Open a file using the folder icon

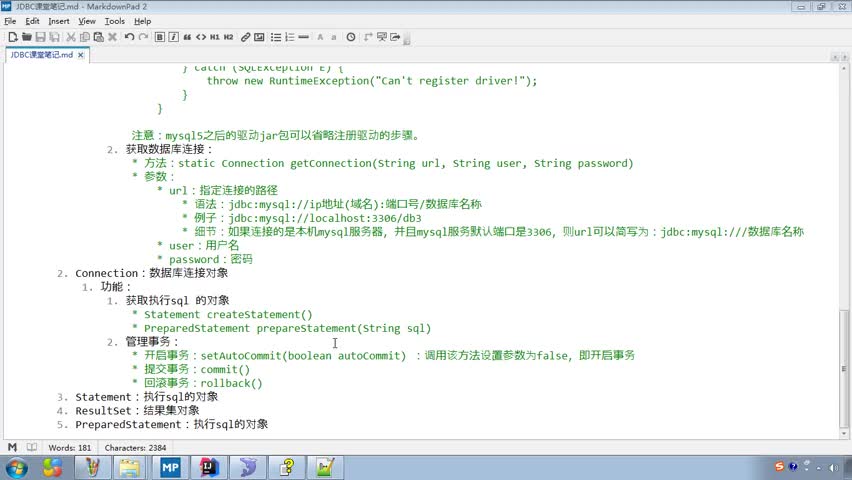26,37
